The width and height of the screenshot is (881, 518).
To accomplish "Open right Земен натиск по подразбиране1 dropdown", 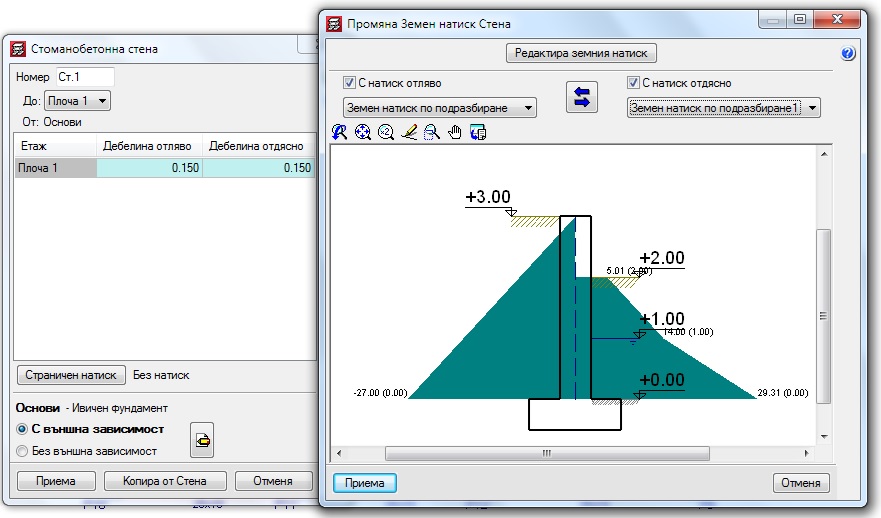I will (724, 108).
